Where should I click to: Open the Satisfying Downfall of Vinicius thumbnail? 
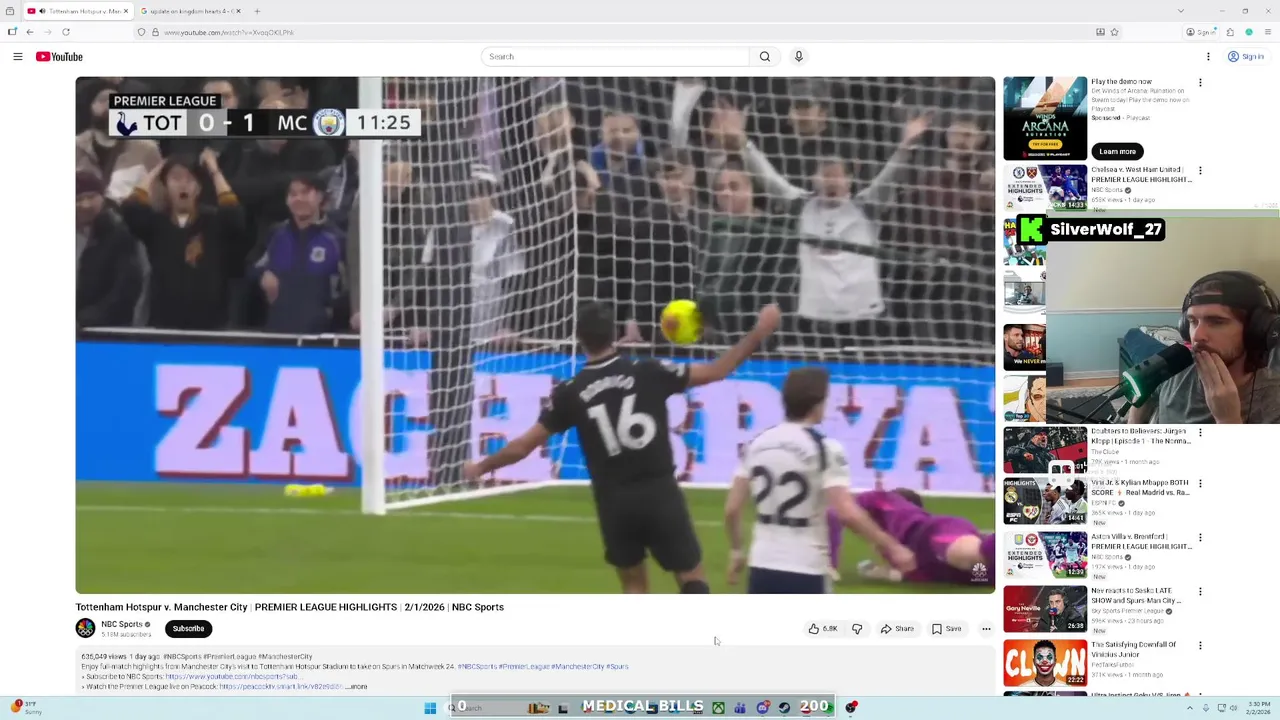[x=1045, y=663]
